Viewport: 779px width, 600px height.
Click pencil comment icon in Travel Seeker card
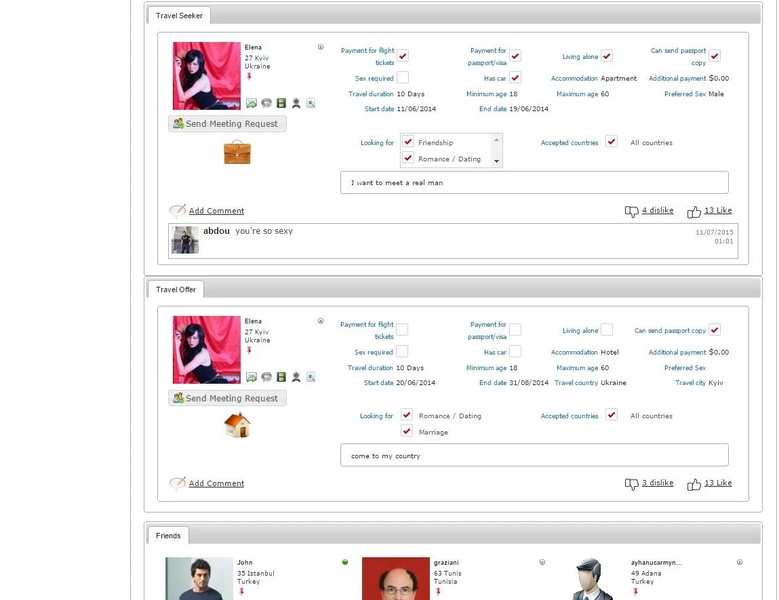pos(177,211)
